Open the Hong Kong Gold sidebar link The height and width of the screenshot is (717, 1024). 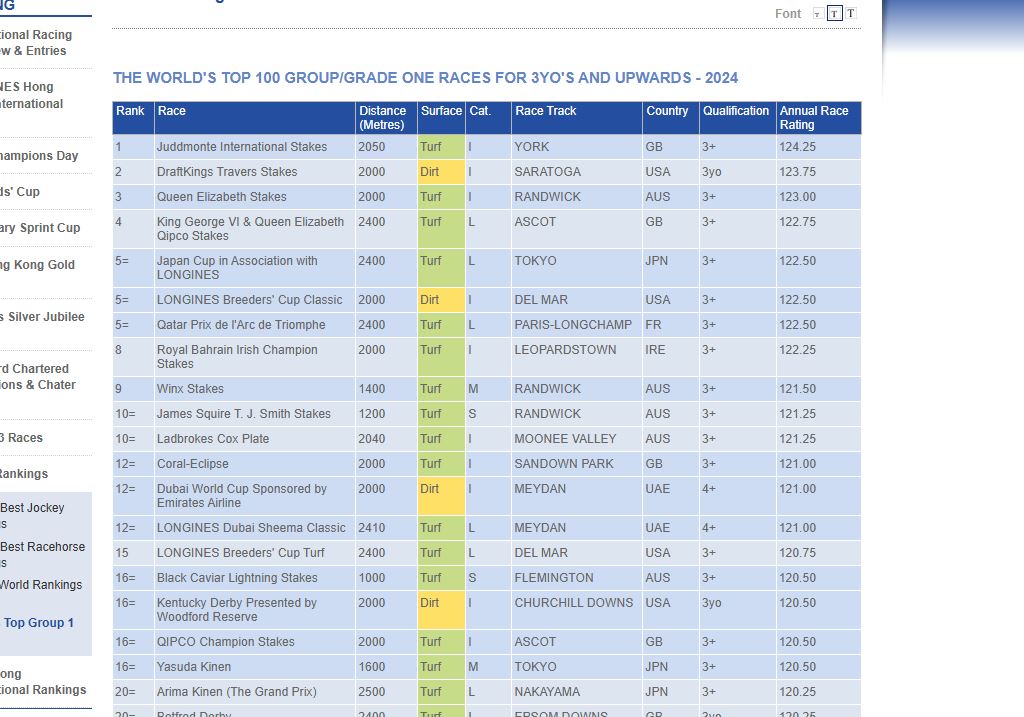[x=37, y=264]
